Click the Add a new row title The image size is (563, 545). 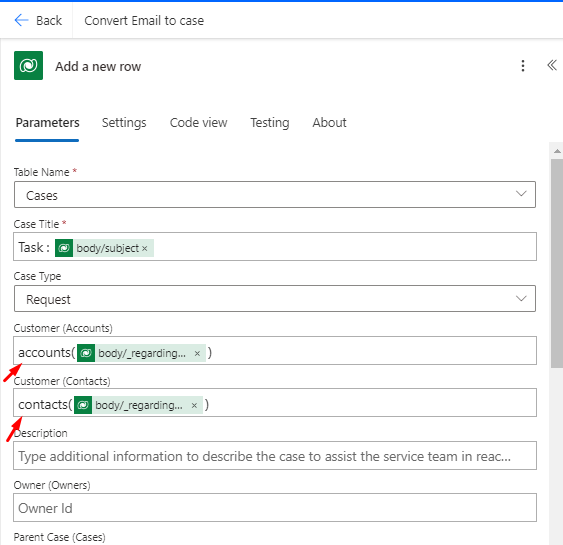click(98, 66)
